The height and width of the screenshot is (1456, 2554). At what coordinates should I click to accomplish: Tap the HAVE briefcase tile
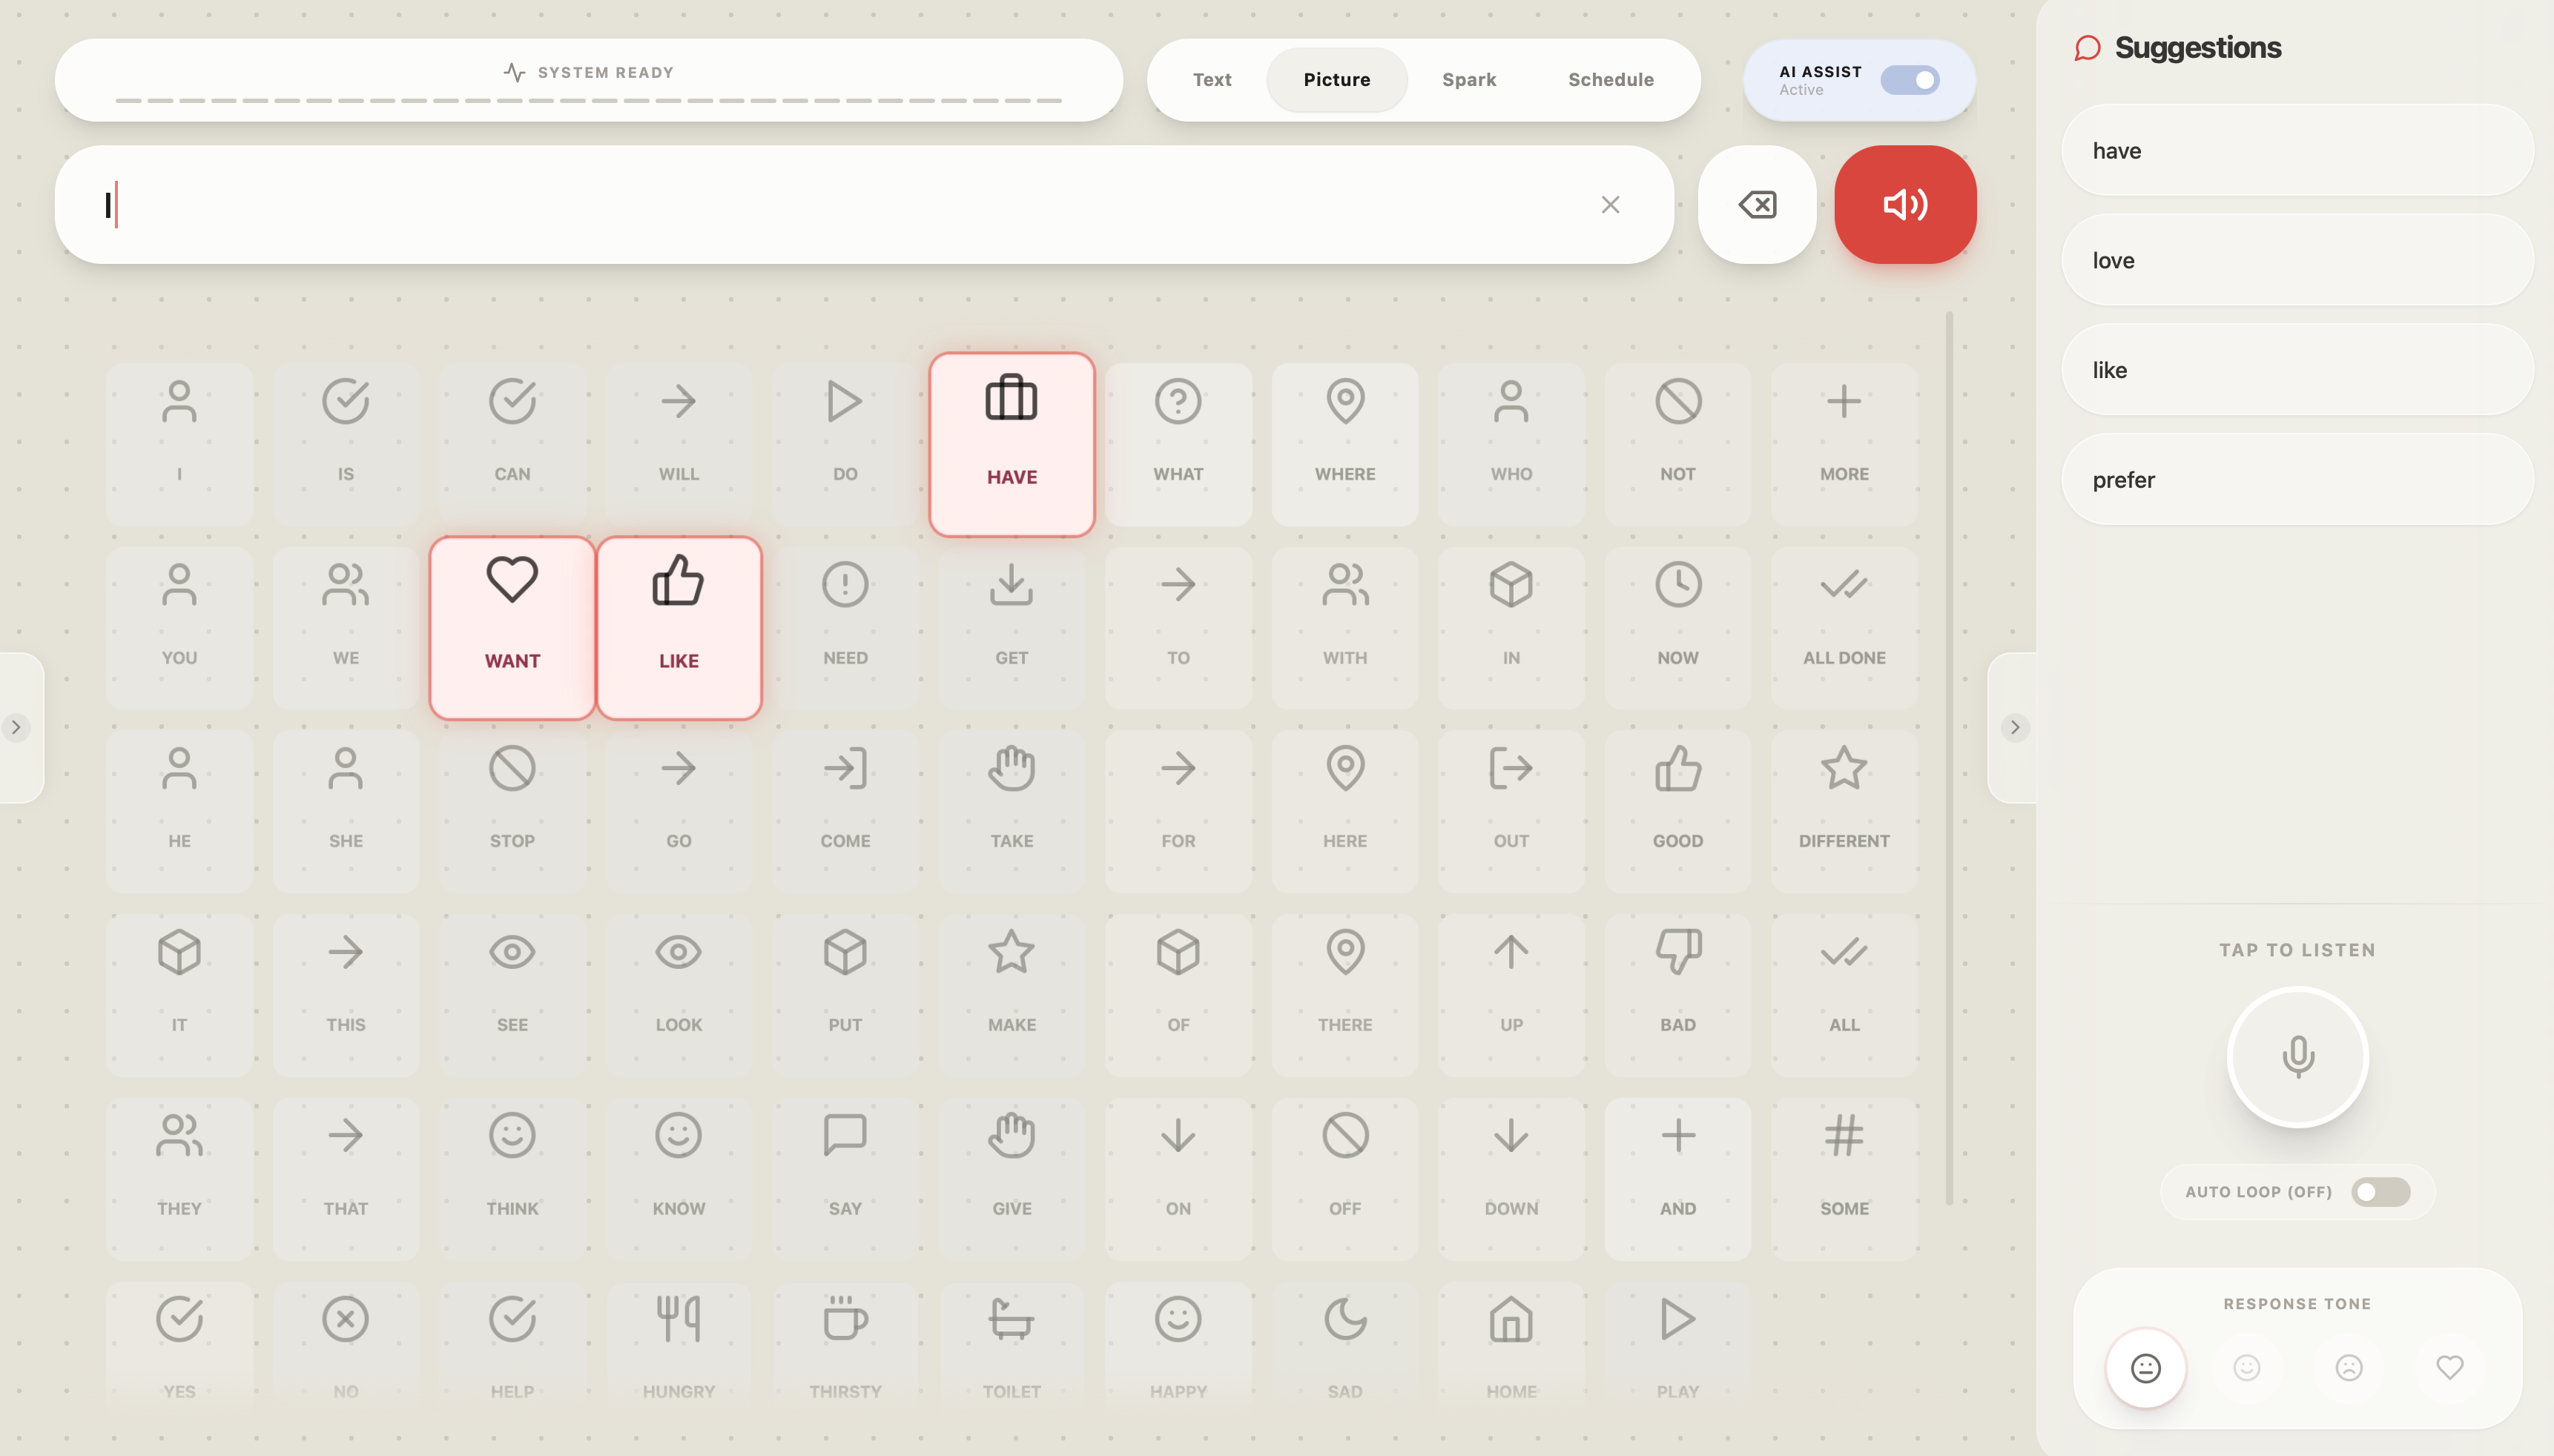click(1011, 444)
